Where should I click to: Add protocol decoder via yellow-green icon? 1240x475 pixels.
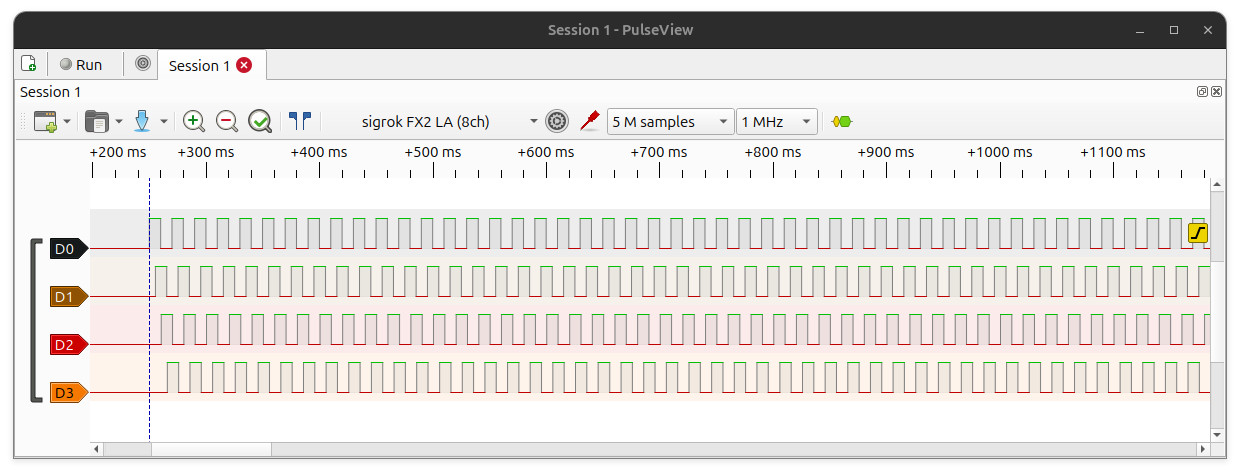[842, 122]
